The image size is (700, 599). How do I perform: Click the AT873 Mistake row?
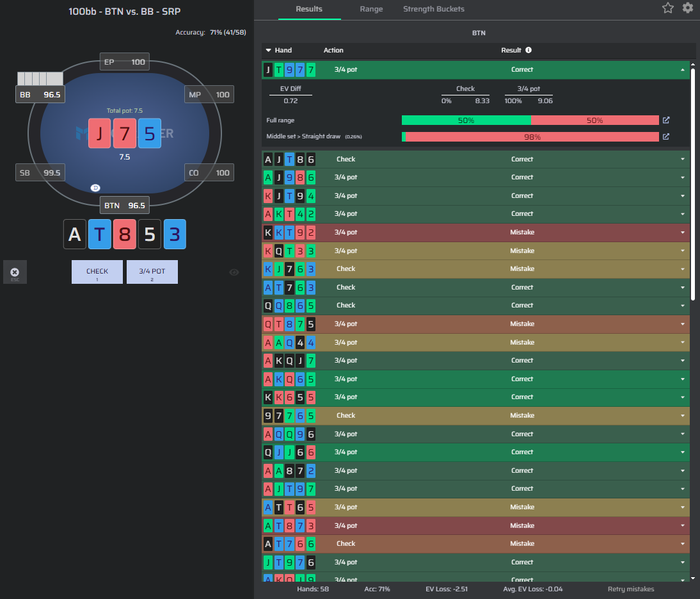click(x=475, y=525)
